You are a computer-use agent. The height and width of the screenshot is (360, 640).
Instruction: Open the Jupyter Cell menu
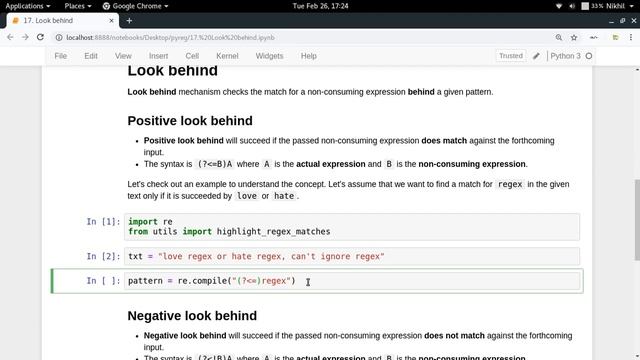[x=192, y=56]
